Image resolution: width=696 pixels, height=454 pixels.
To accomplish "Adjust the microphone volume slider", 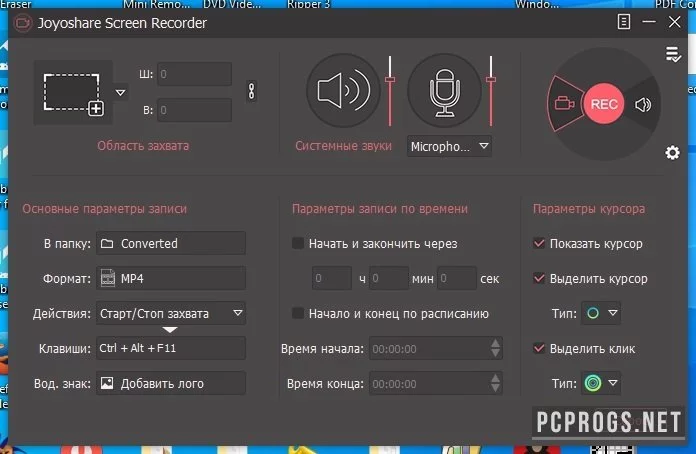I will coord(490,80).
